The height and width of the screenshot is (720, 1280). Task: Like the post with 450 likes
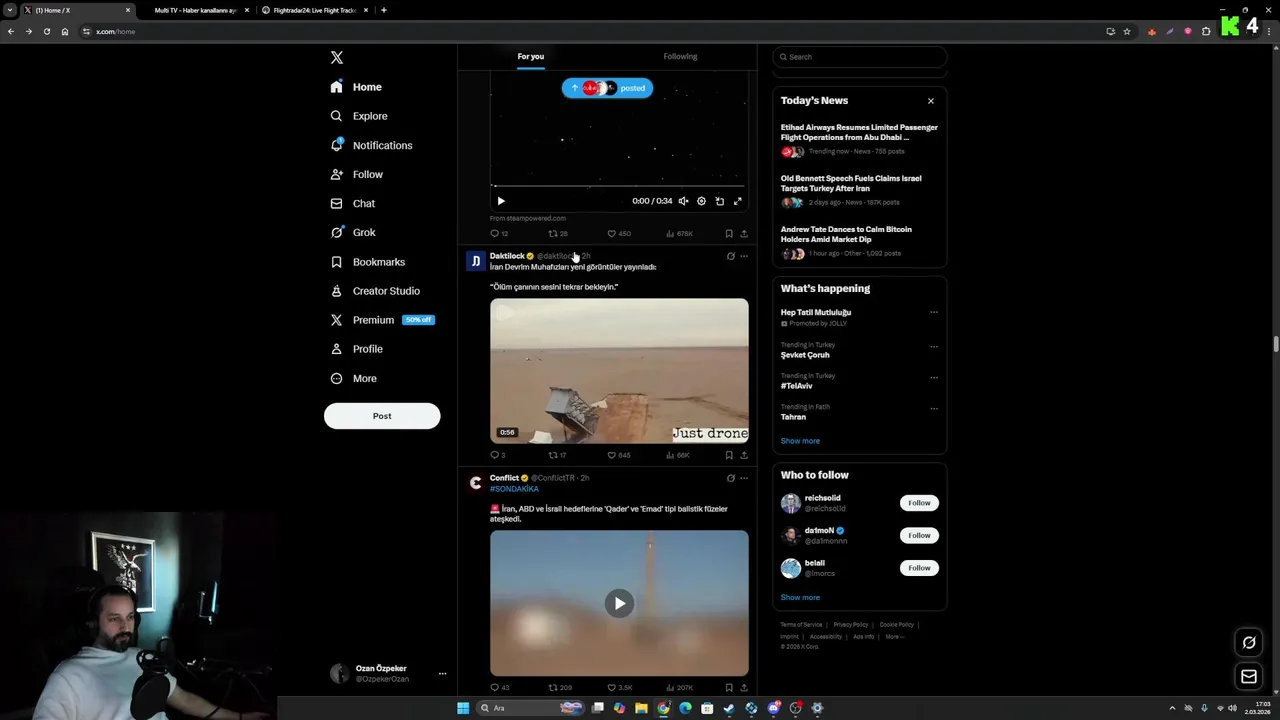[619, 234]
